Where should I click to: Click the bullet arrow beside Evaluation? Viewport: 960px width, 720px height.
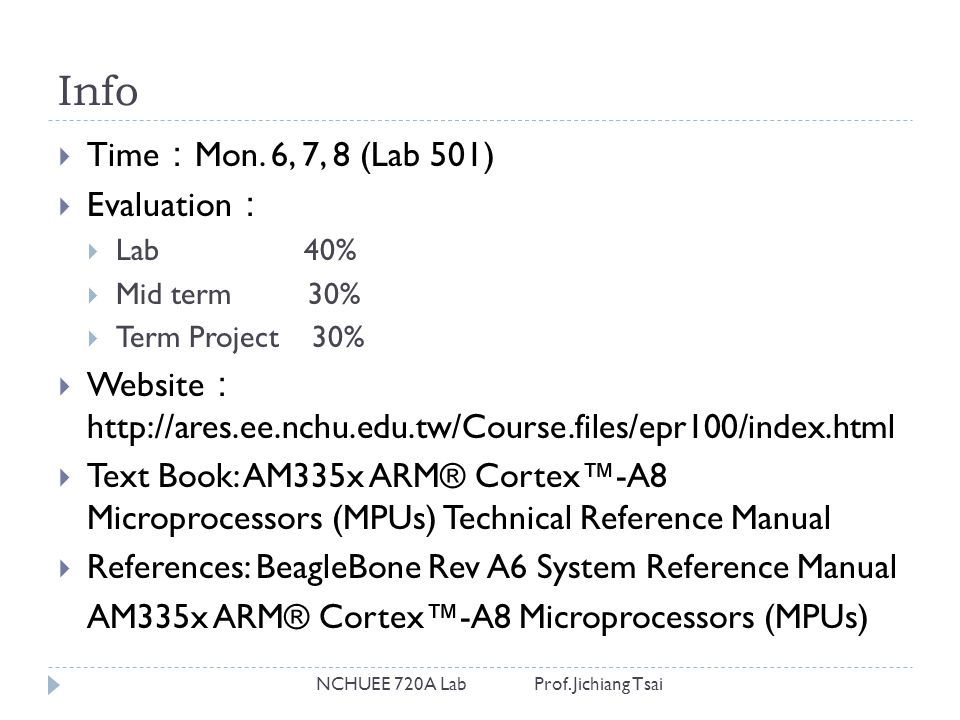coord(65,206)
